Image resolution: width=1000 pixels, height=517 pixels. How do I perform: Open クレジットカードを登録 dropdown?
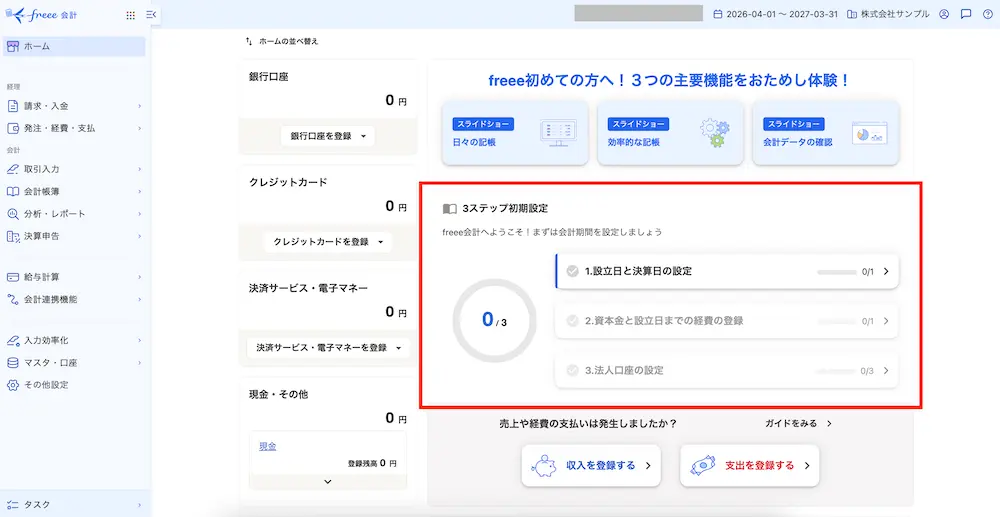tap(328, 242)
